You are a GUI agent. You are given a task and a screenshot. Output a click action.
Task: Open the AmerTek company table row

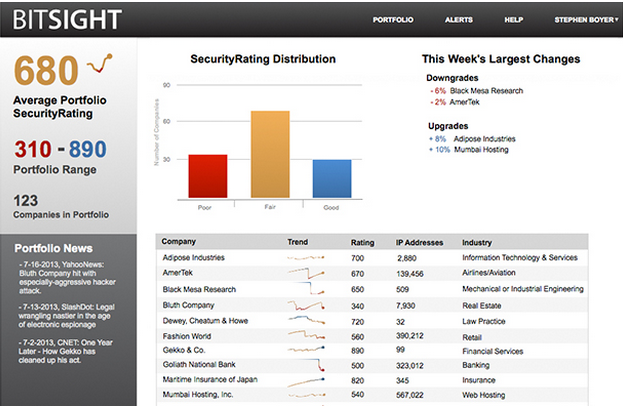coord(372,273)
